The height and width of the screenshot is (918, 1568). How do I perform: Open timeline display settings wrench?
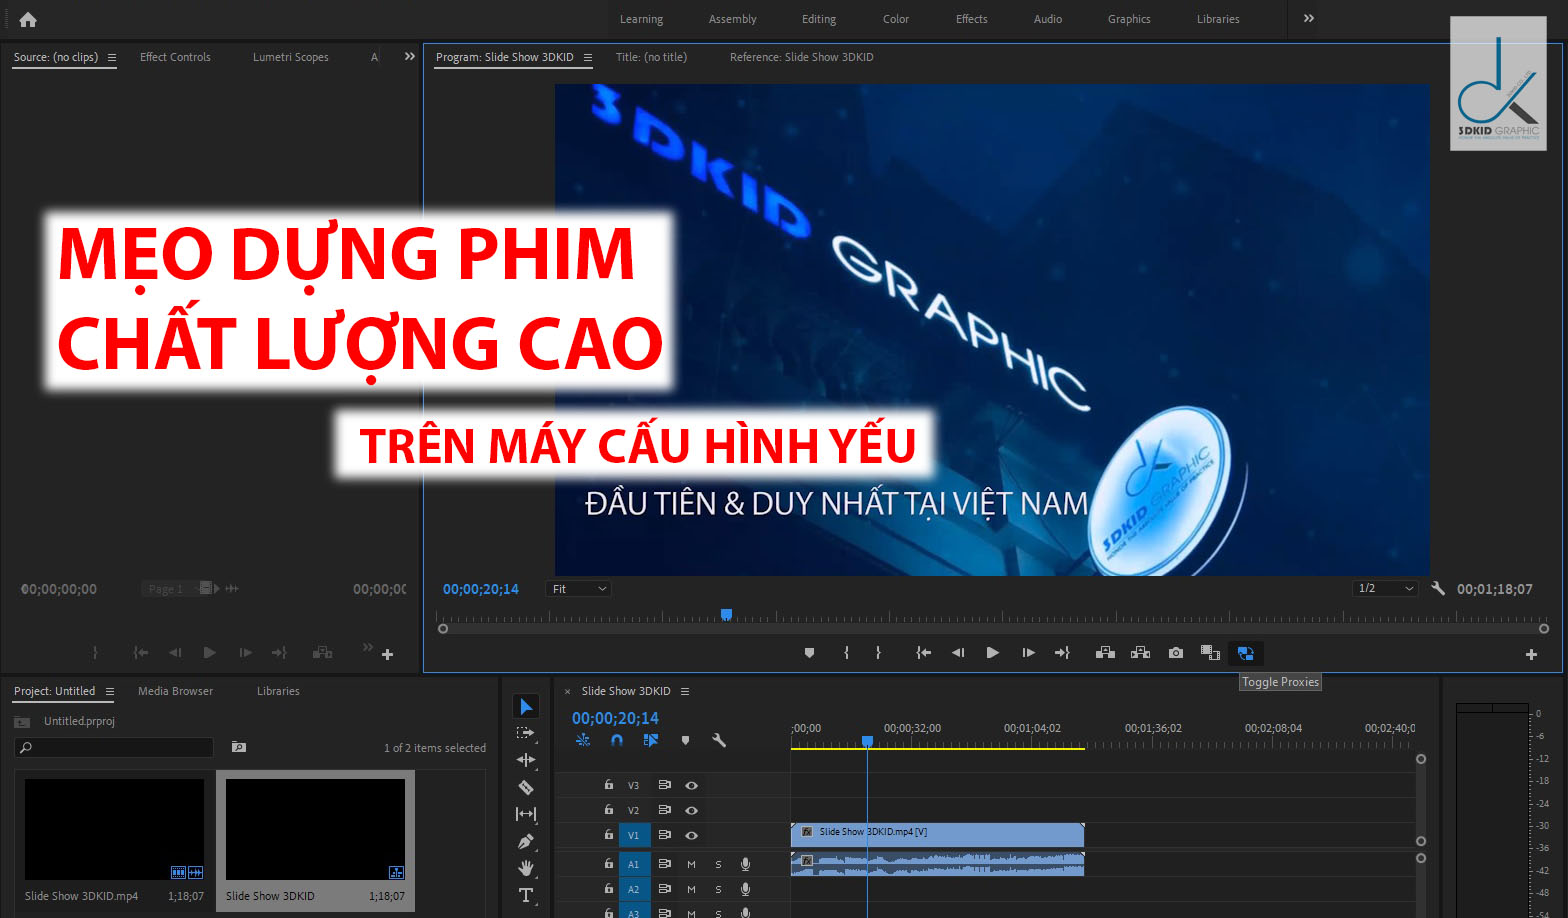point(718,741)
